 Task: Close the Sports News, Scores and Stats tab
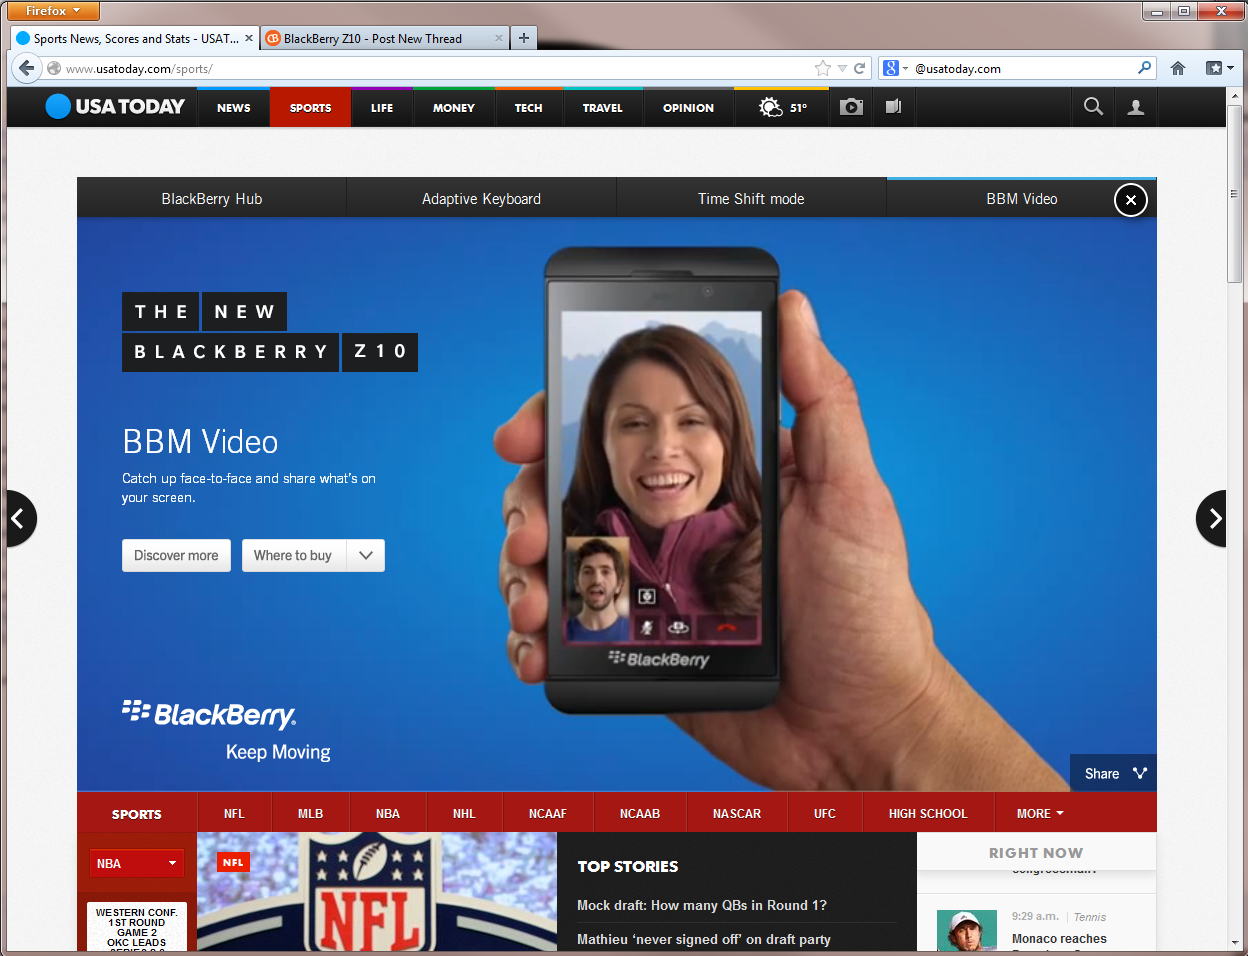249,39
